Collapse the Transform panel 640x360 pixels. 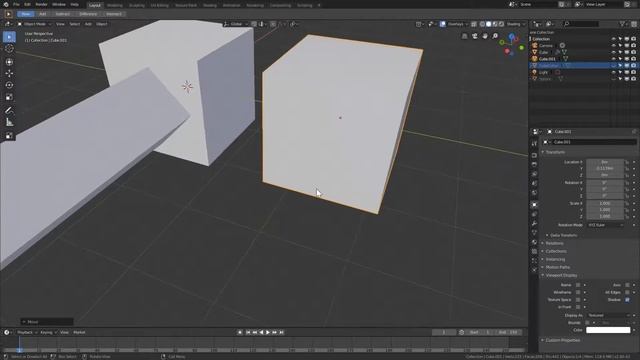pyautogui.click(x=555, y=152)
